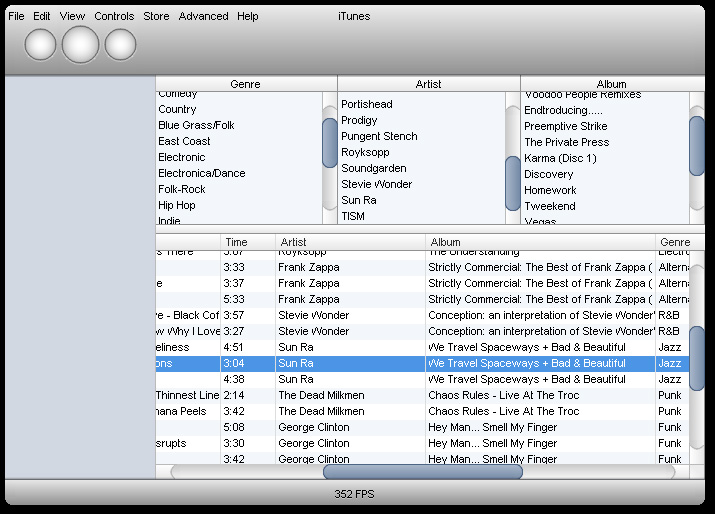715x514 pixels.
Task: Select Preemptive Strike album
Action: (605, 126)
